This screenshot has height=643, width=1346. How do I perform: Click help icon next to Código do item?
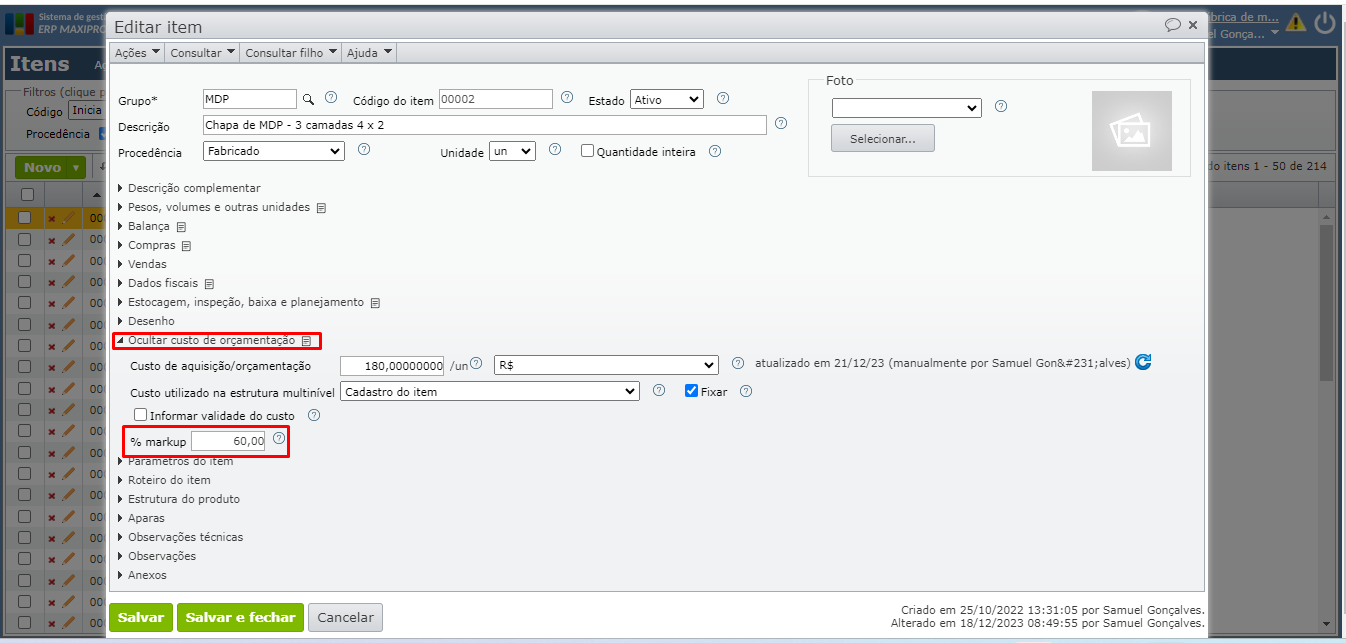pyautogui.click(x=567, y=98)
